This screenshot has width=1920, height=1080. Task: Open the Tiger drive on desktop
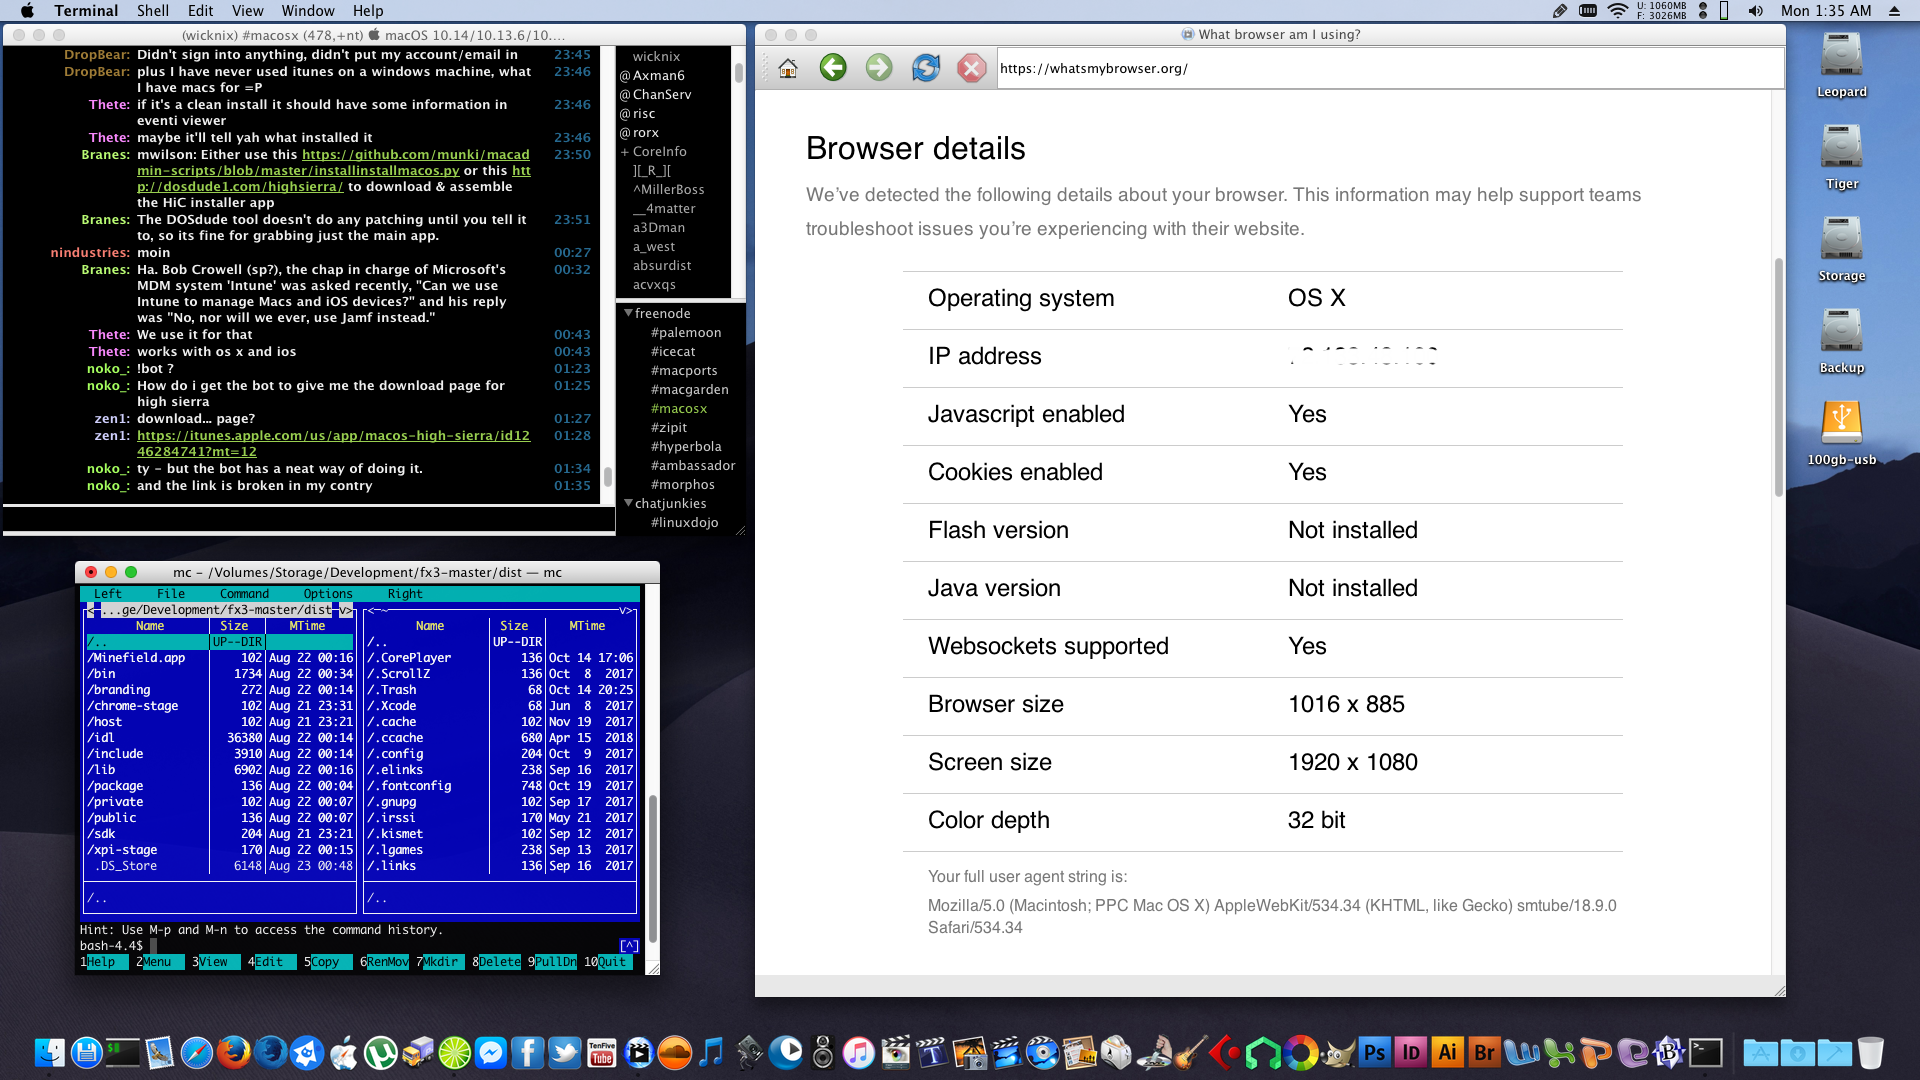[x=1841, y=156]
